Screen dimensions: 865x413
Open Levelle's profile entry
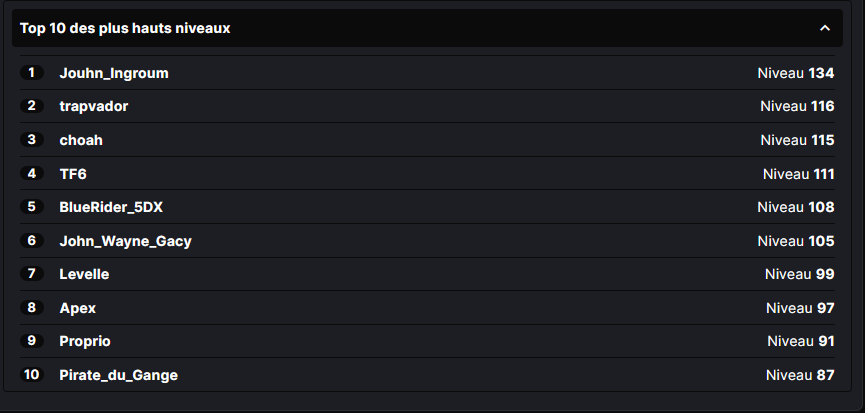(84, 274)
